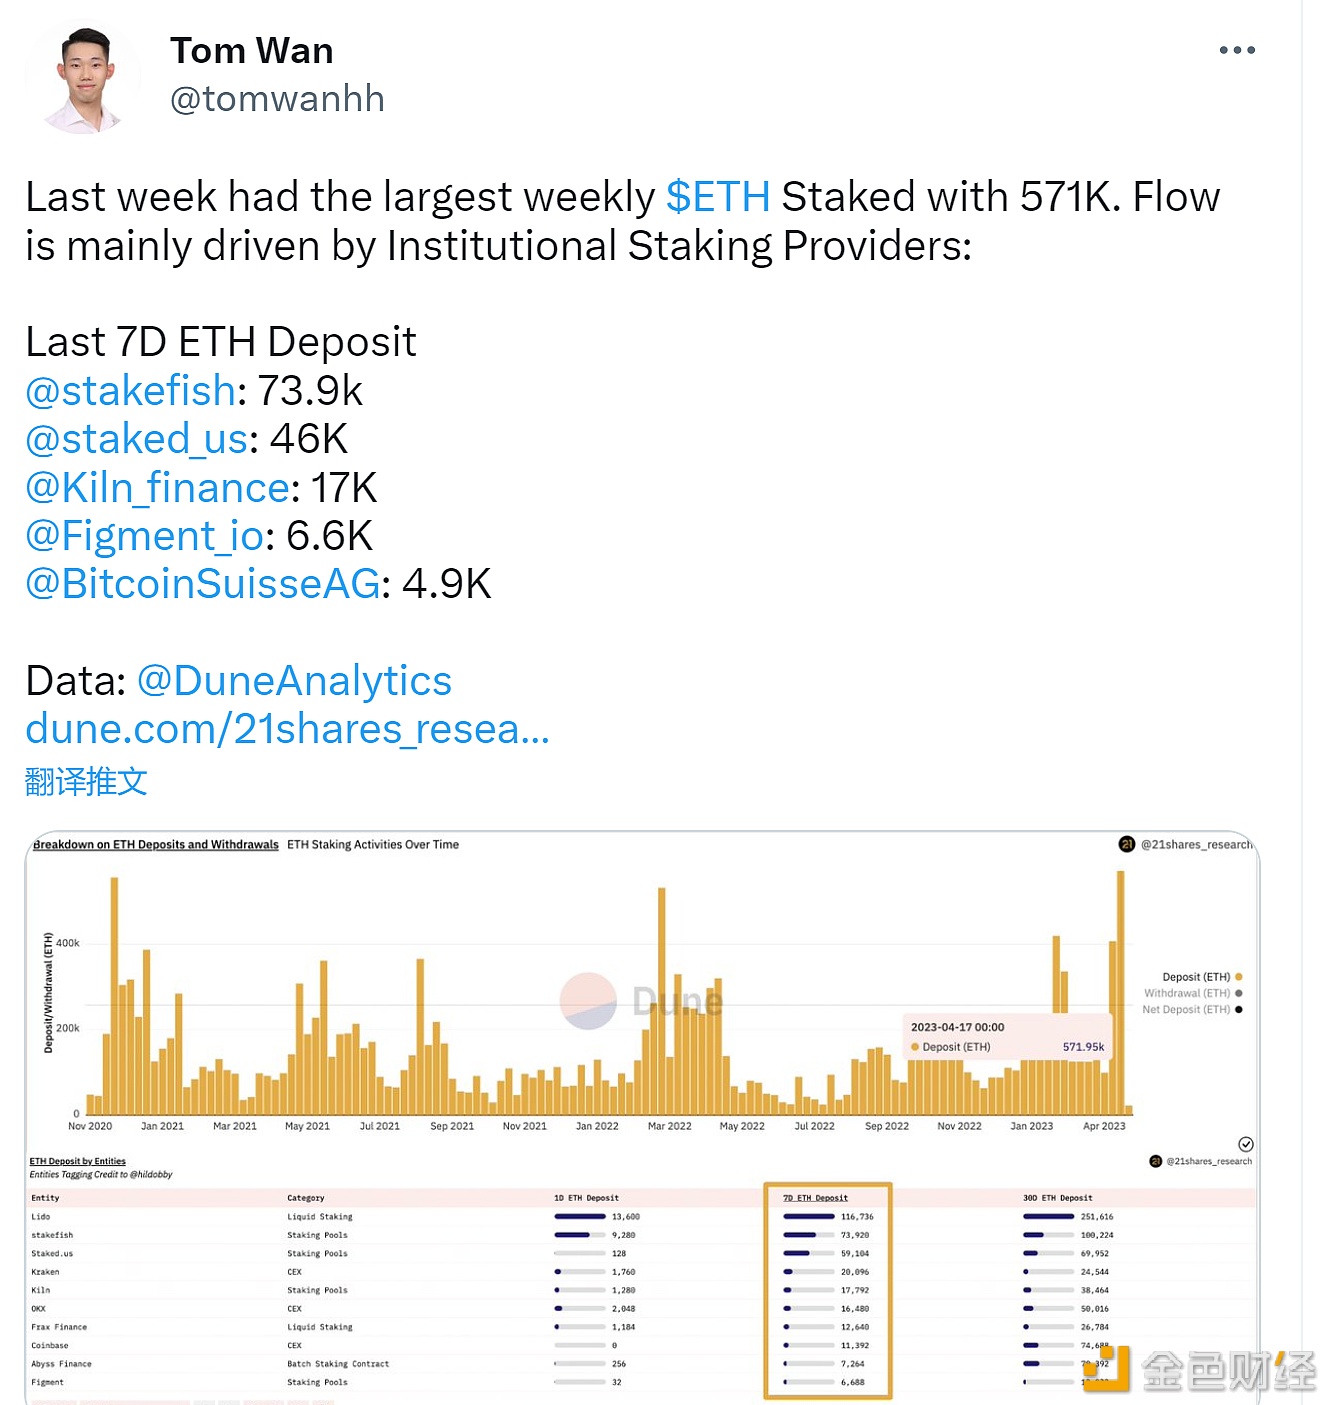Open the three-dot more options menu

[x=1237, y=50]
